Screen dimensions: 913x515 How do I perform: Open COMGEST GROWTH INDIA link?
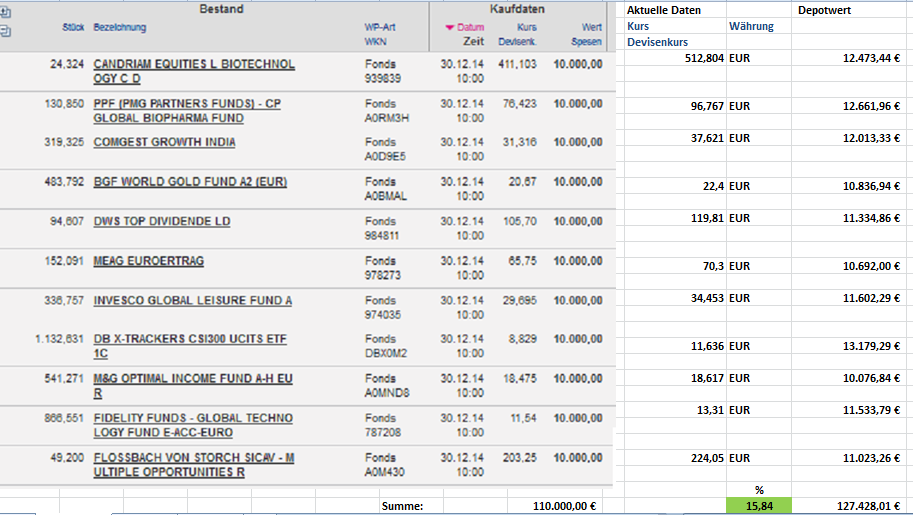(164, 142)
